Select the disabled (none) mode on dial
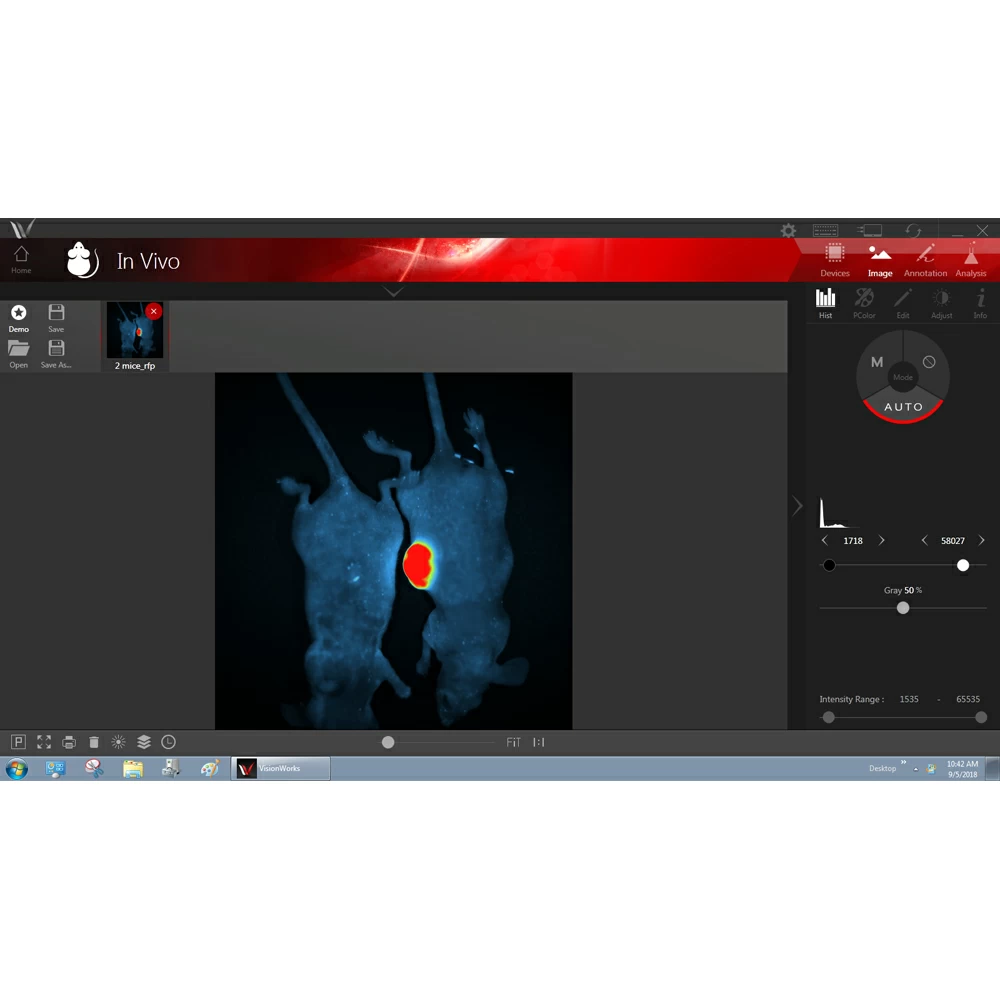 (x=929, y=362)
